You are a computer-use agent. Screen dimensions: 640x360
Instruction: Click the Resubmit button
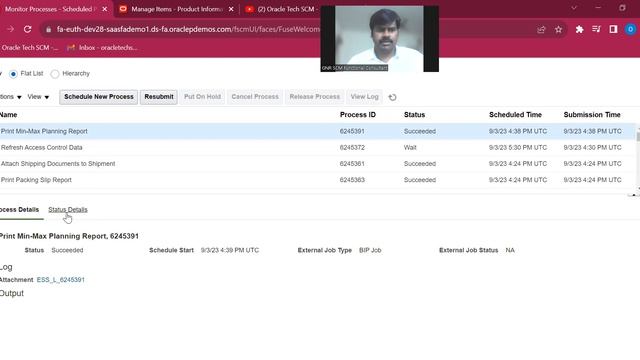point(159,97)
